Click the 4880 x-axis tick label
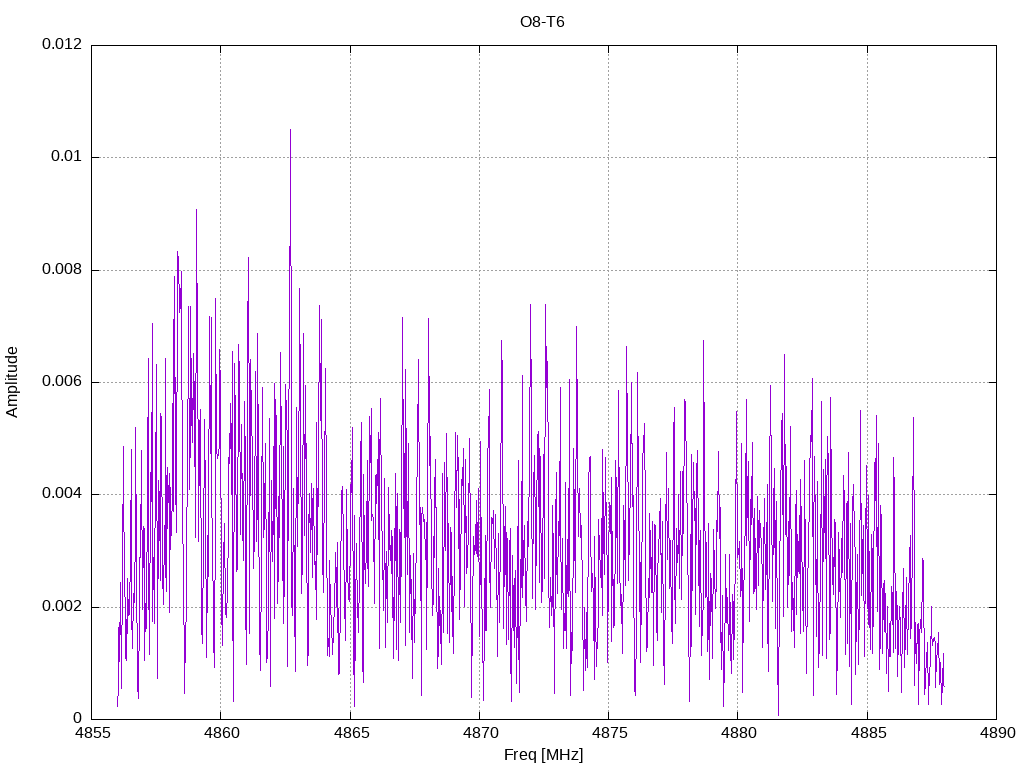Image resolution: width=1024 pixels, height=768 pixels. pos(739,733)
